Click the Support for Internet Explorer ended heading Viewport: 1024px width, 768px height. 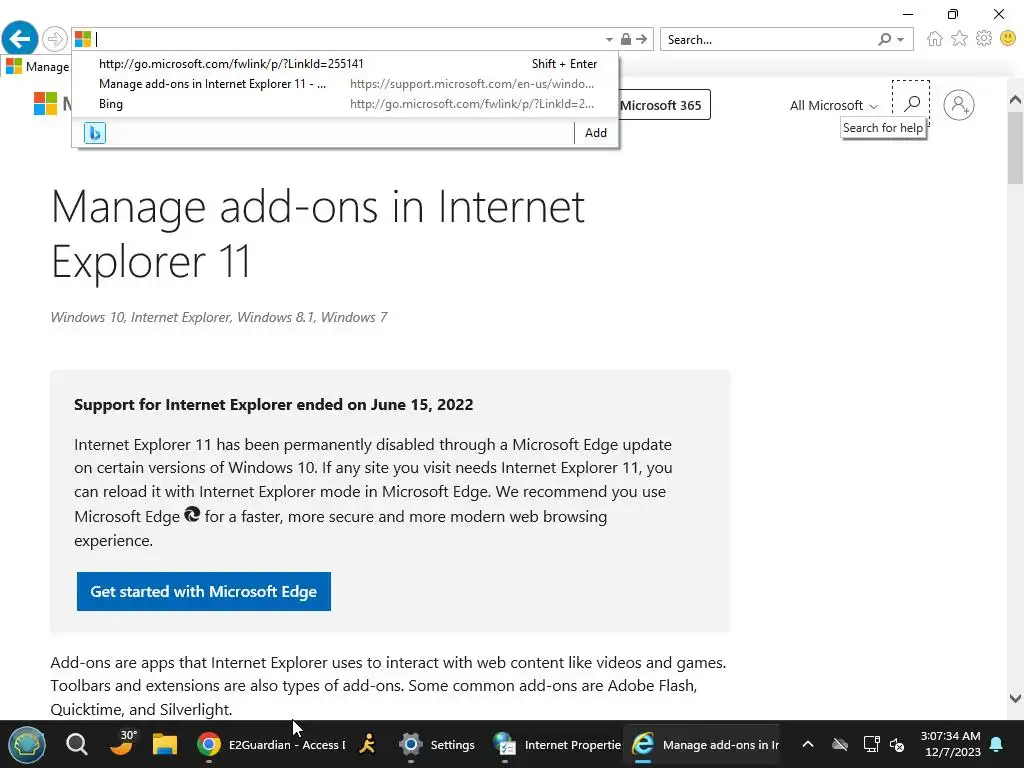click(x=274, y=405)
